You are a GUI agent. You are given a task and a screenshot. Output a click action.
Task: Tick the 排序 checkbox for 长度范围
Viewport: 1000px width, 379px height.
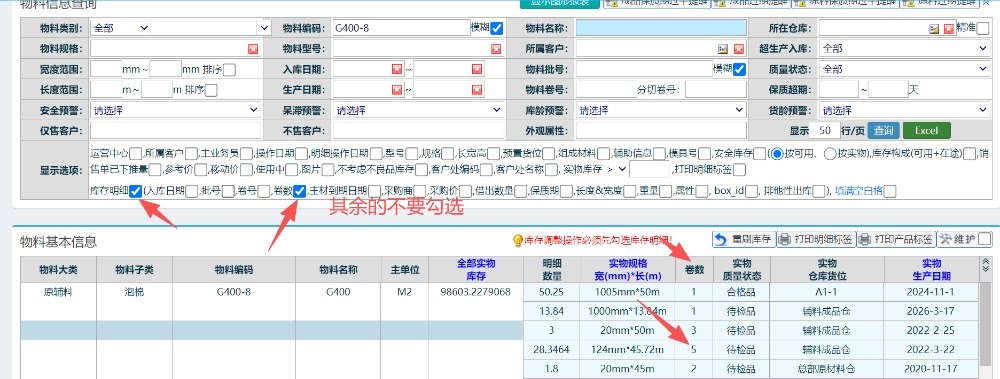pyautogui.click(x=211, y=90)
